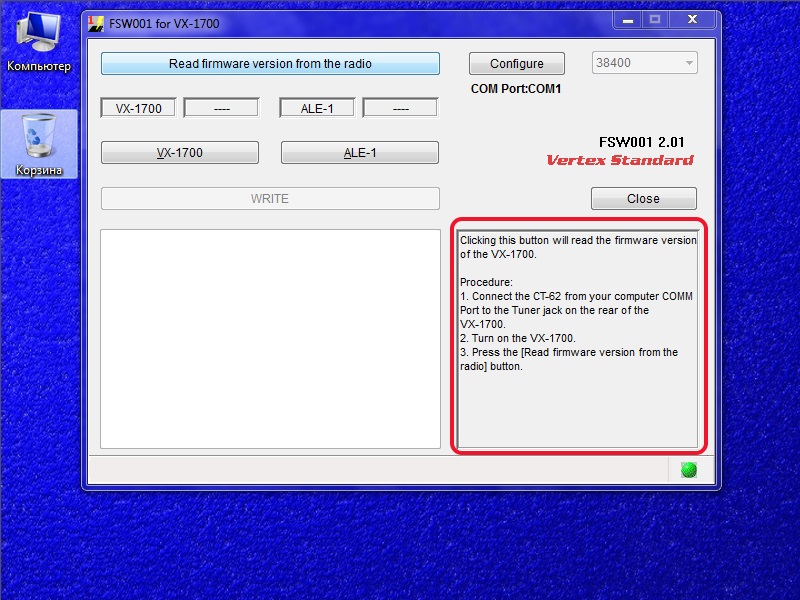This screenshot has height=600, width=800.
Task: Select the ALE-1 firmware file button
Action: point(360,153)
